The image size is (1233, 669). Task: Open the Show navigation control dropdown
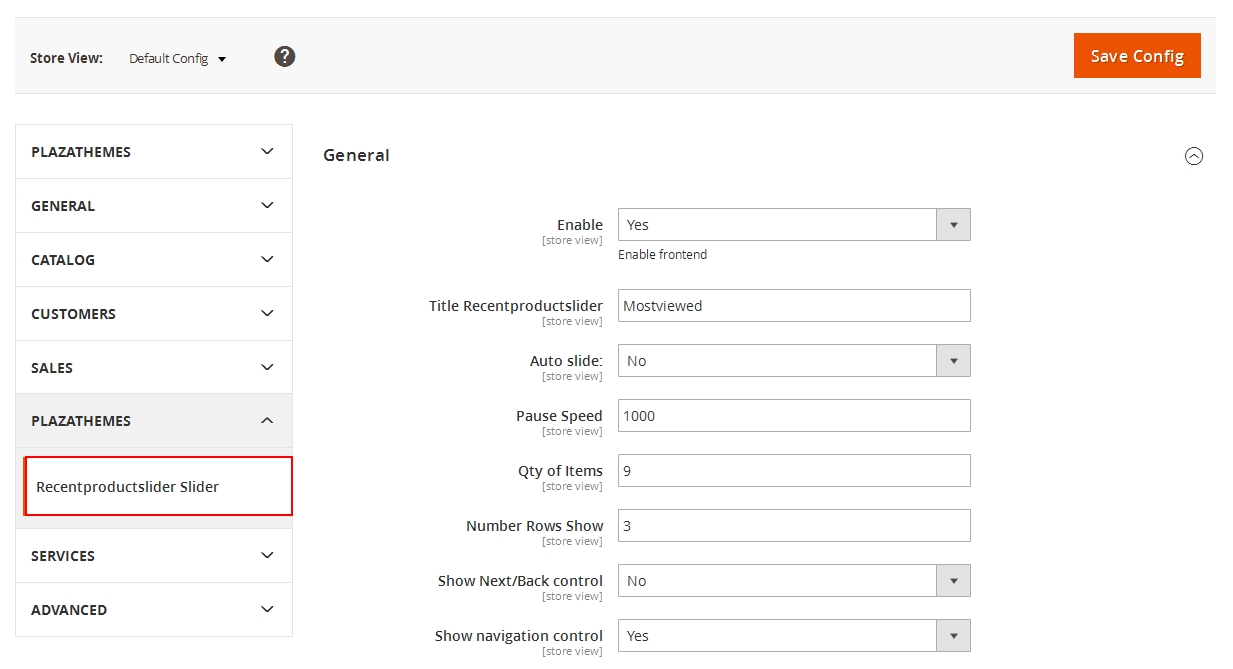[793, 636]
